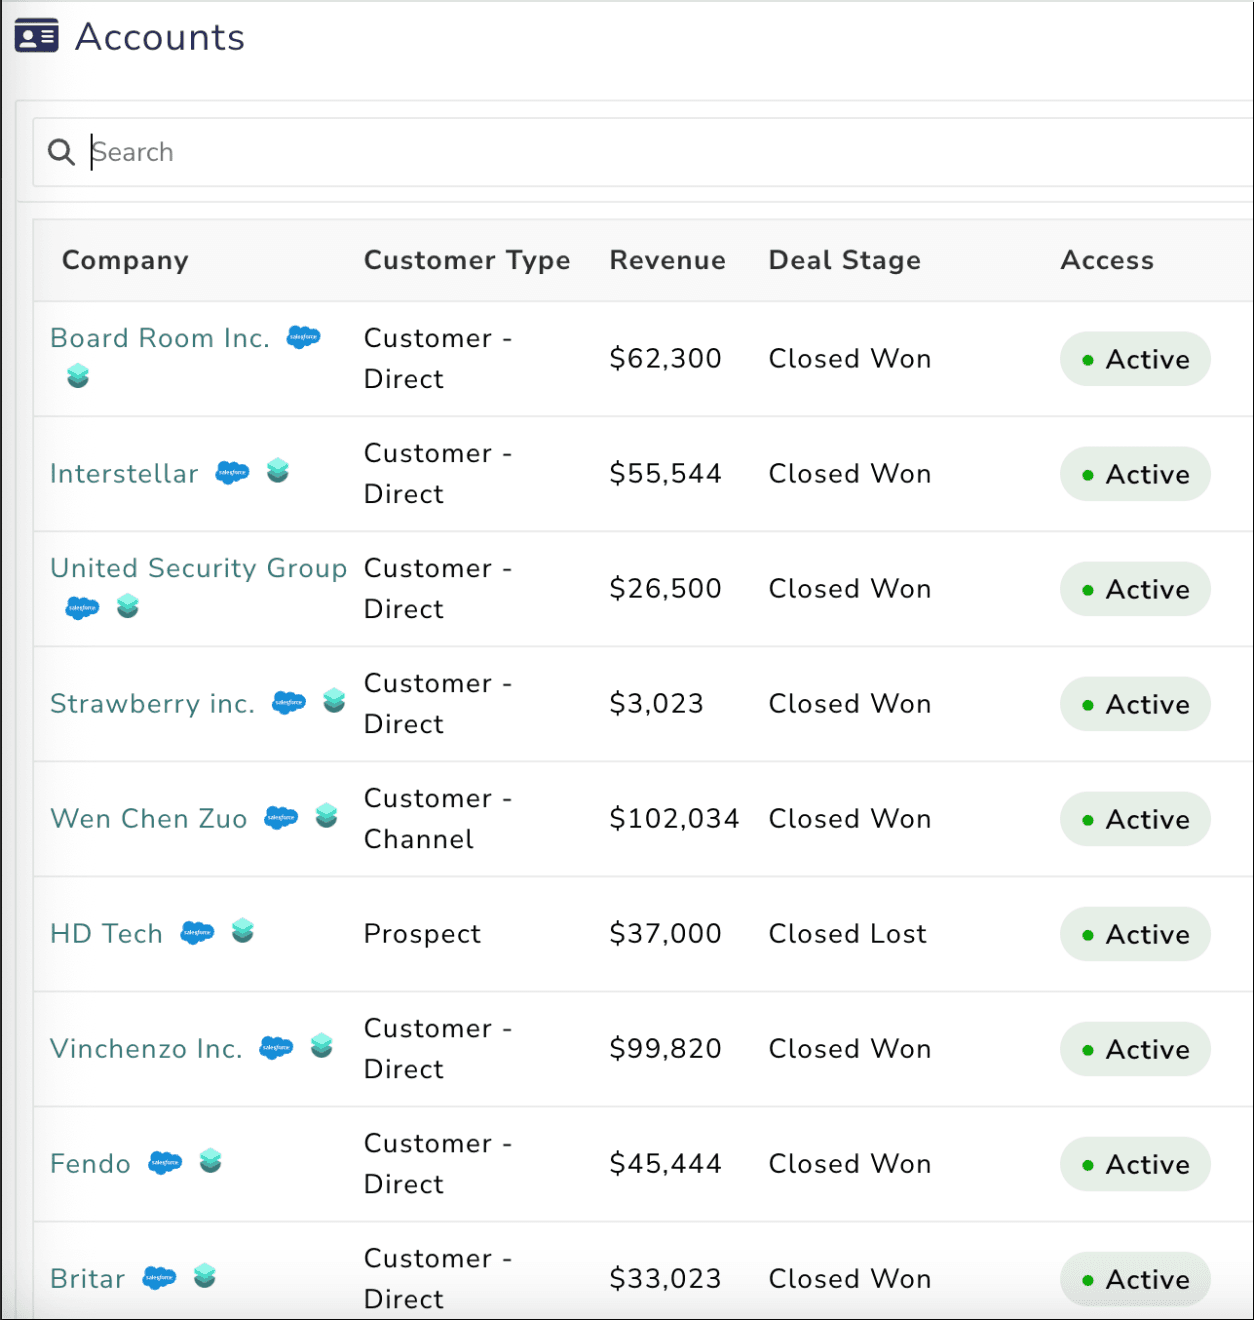The height and width of the screenshot is (1320, 1254).
Task: Click the teal stack icon next to Britar
Action: pyautogui.click(x=205, y=1275)
